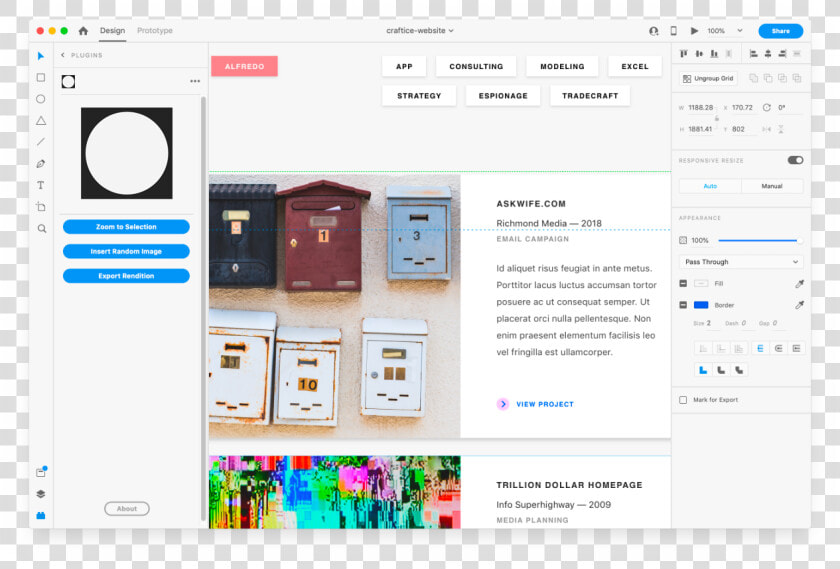
Task: Align selection to vertical middle
Action: (699, 54)
